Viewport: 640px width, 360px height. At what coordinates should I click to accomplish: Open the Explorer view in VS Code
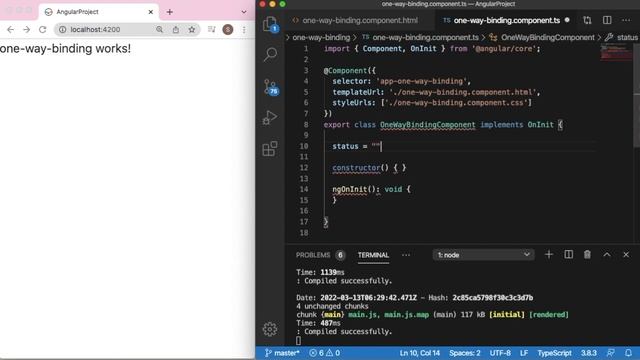[269, 24]
